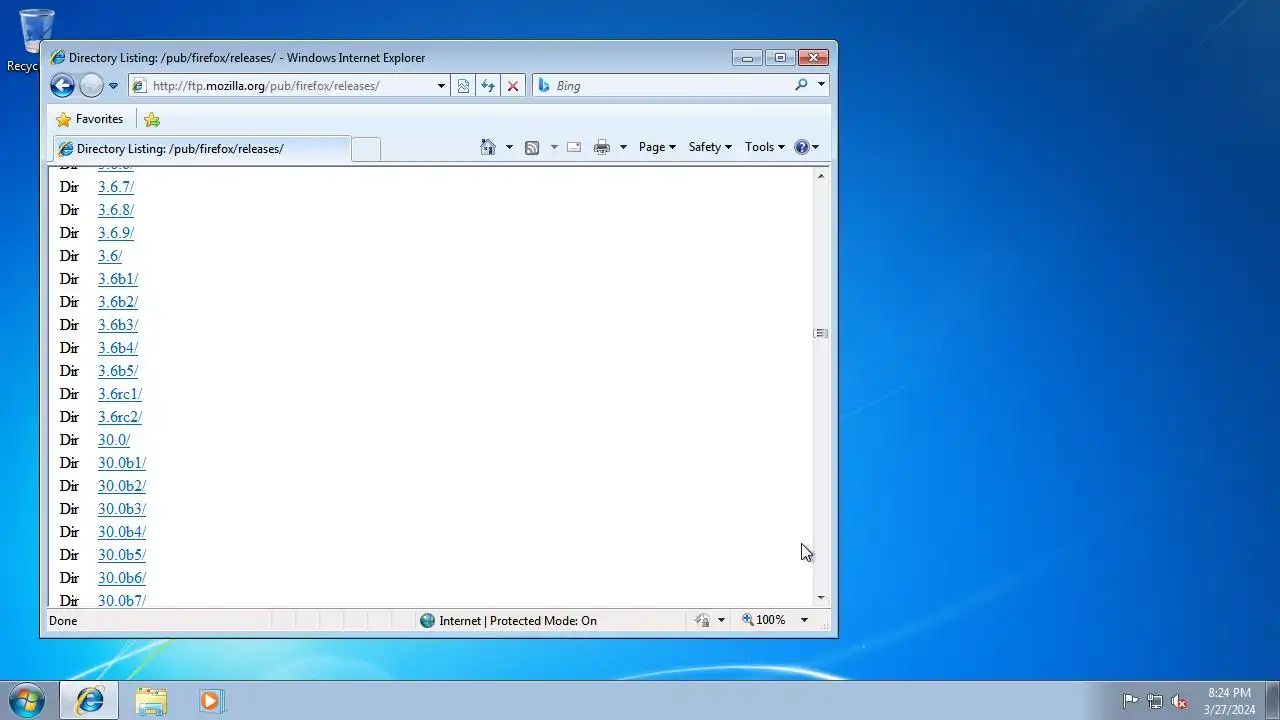This screenshot has width=1280, height=720.
Task: Open the search provider dropdown arrow
Action: point(821,85)
